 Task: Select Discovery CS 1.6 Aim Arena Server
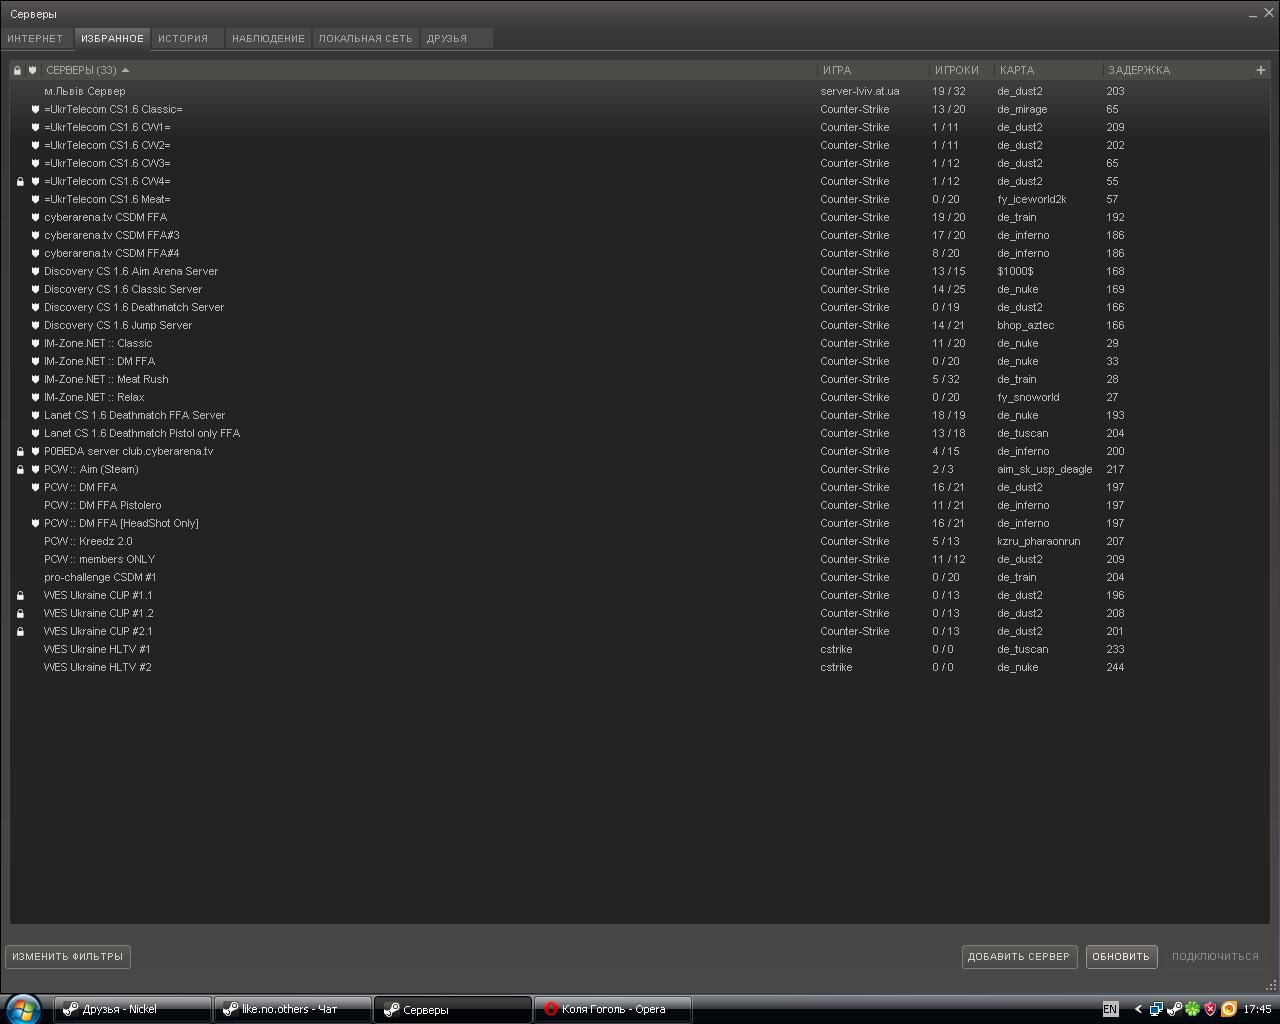pos(640,271)
